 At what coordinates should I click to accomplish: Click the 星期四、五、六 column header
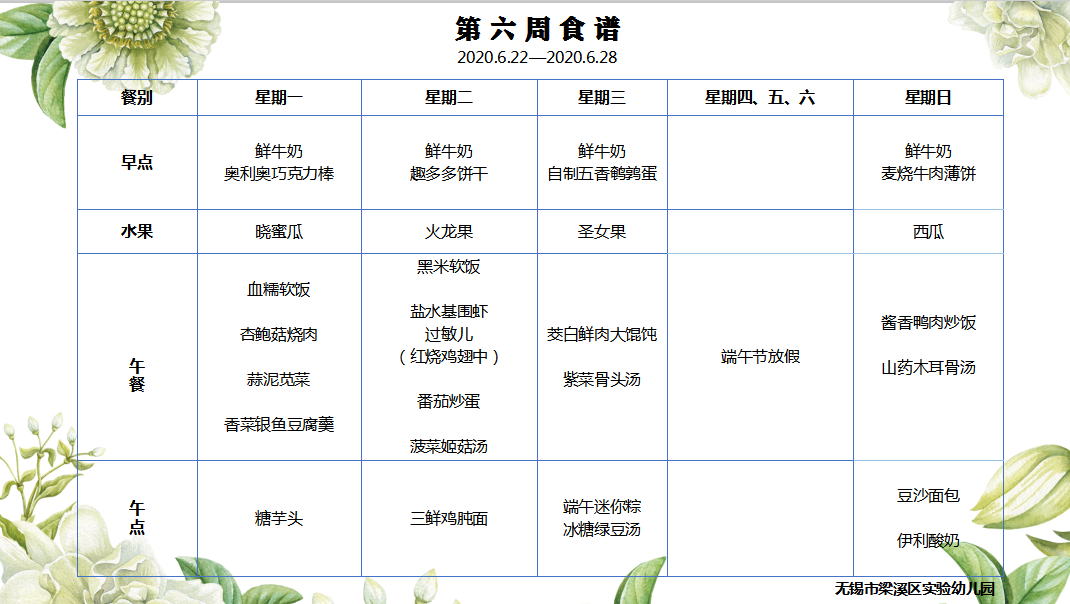(x=760, y=98)
